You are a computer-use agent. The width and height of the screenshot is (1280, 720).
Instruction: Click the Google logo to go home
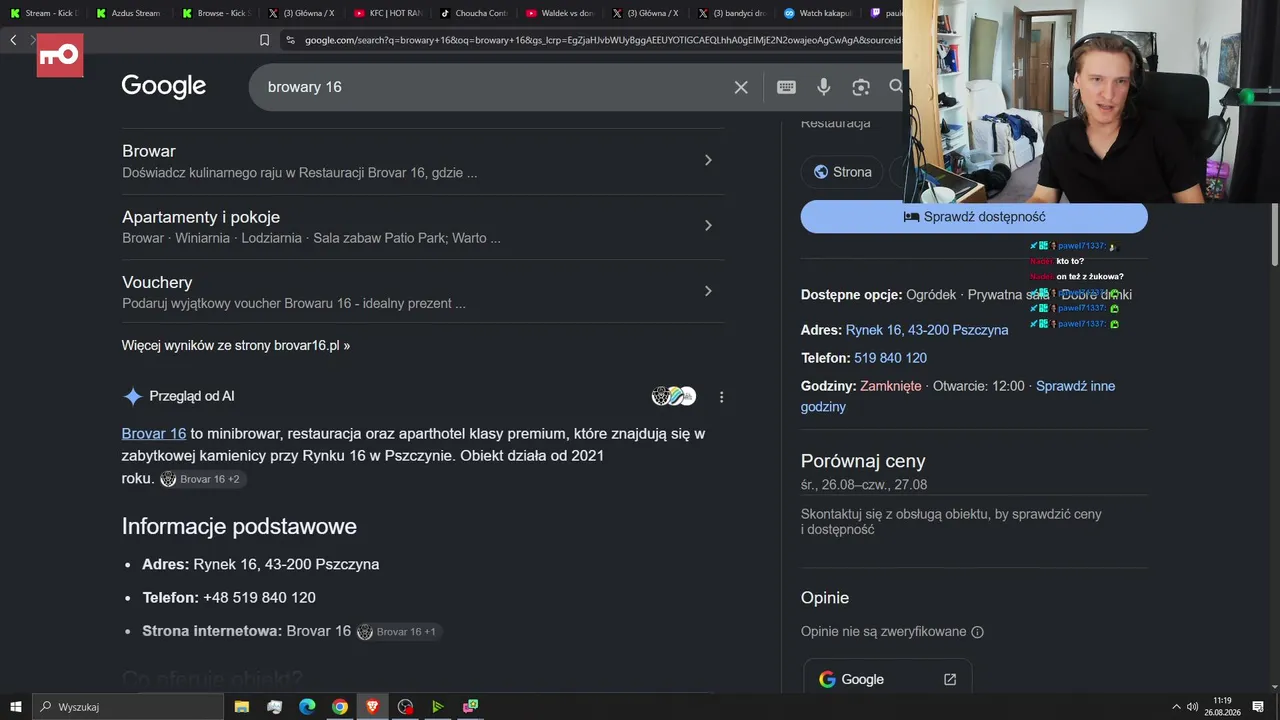click(164, 87)
